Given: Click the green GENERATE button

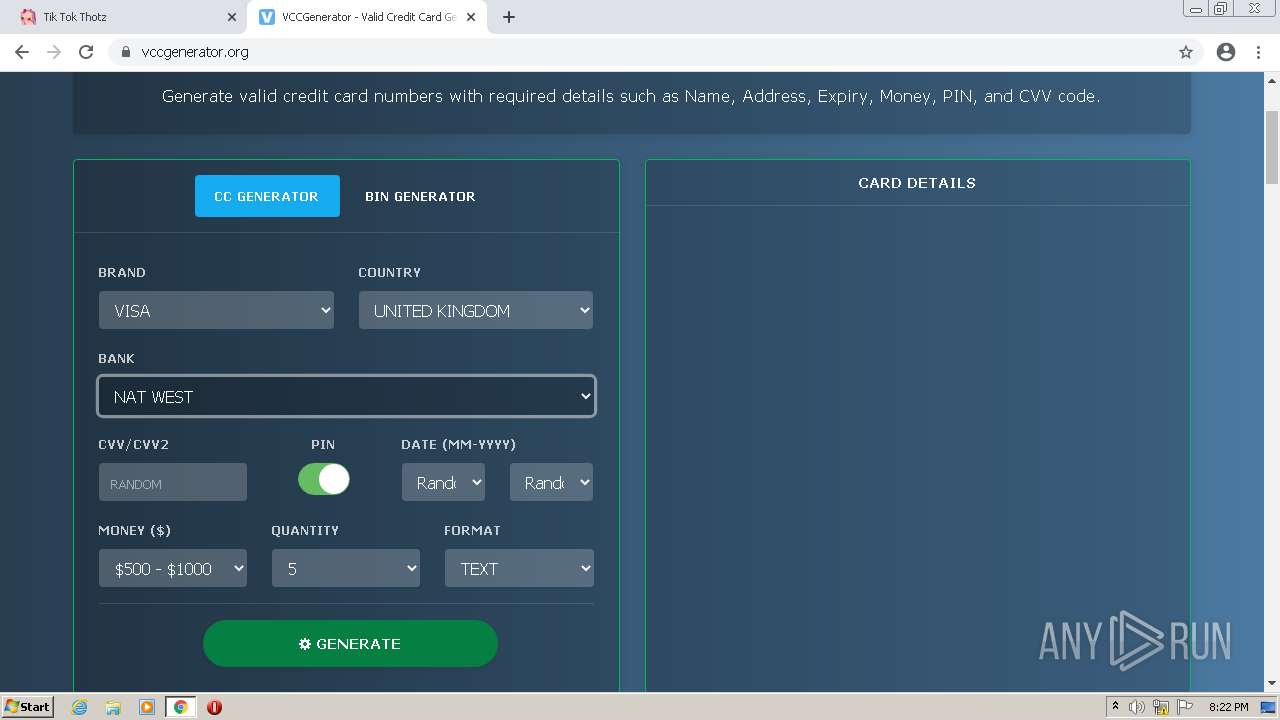Looking at the screenshot, I should coord(350,644).
